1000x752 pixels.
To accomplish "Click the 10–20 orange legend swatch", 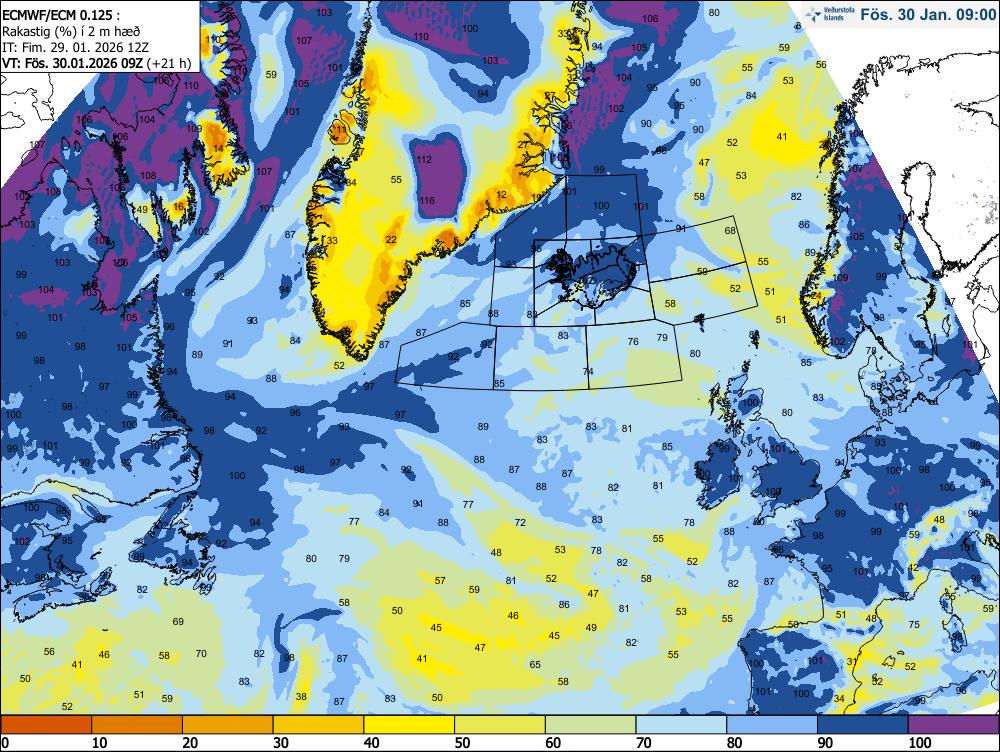I will click(137, 724).
